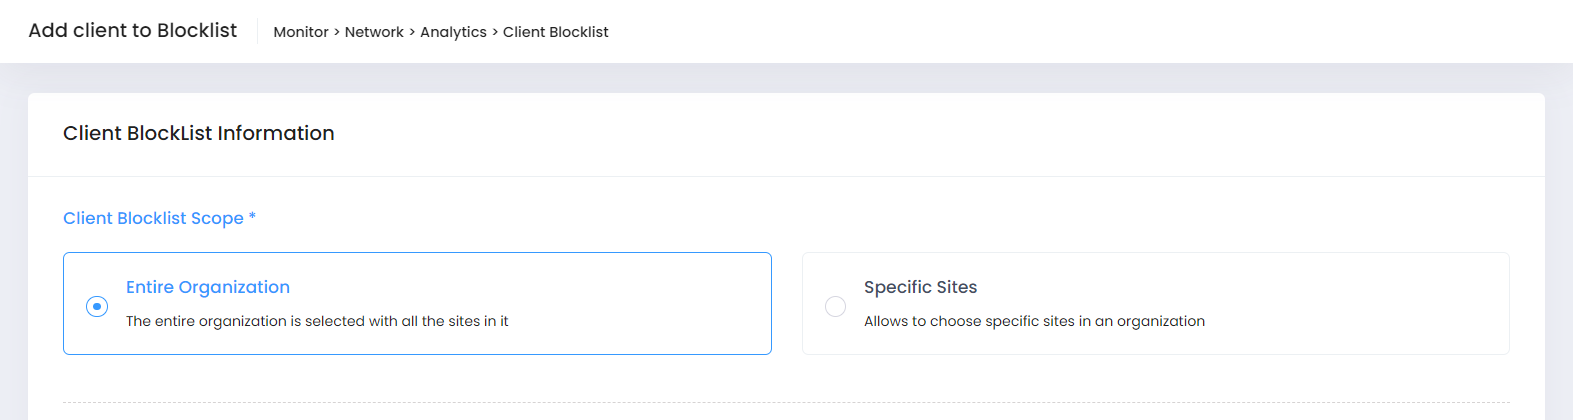Click the Specific Sites option title
Image resolution: width=1573 pixels, height=420 pixels.
coord(920,287)
